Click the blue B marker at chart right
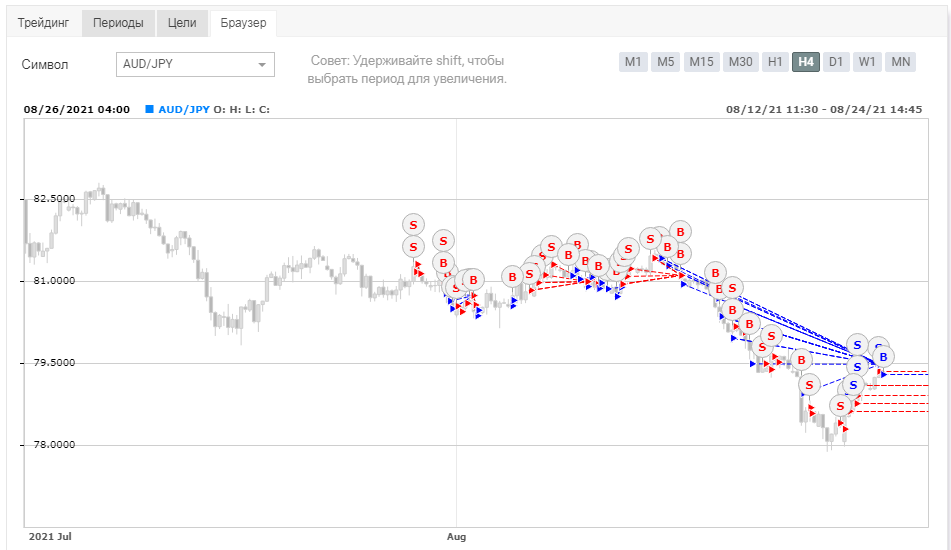 coord(883,357)
